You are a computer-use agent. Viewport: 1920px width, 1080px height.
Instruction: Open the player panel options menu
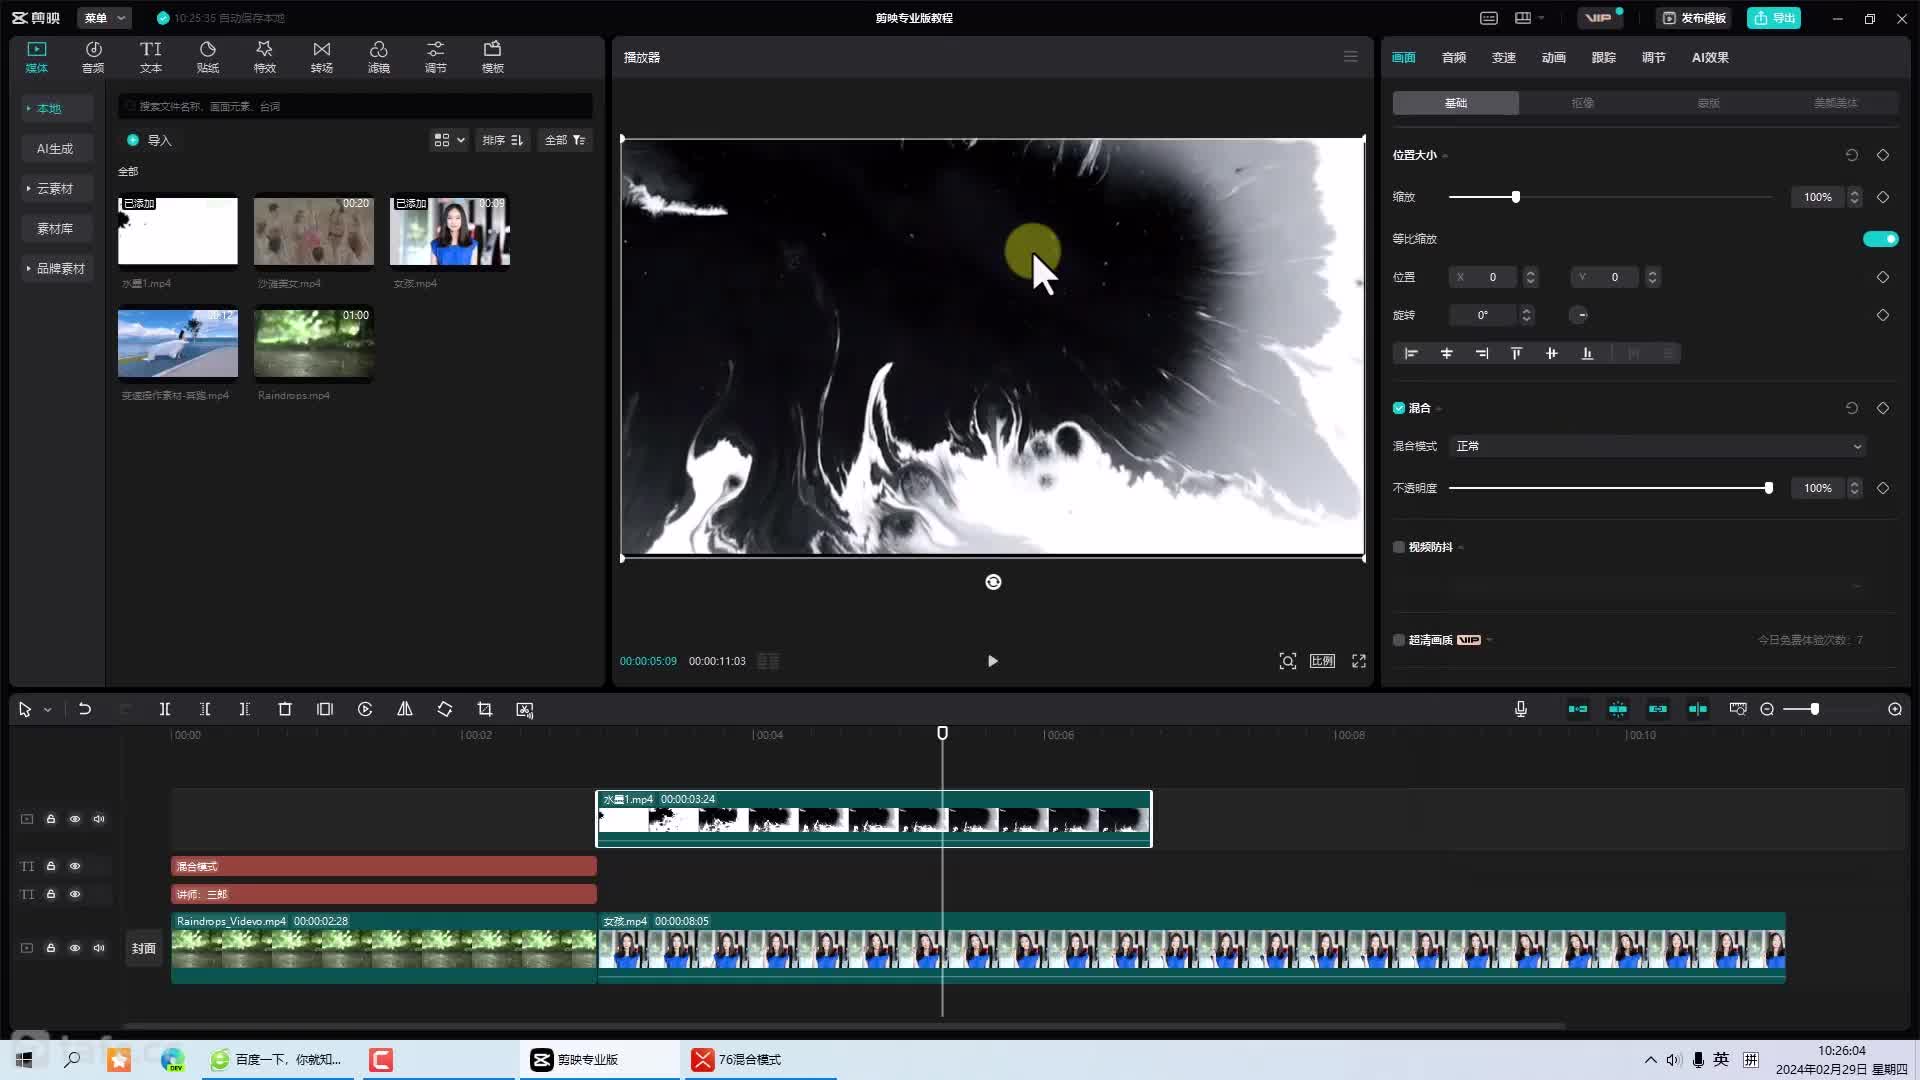[1350, 57]
